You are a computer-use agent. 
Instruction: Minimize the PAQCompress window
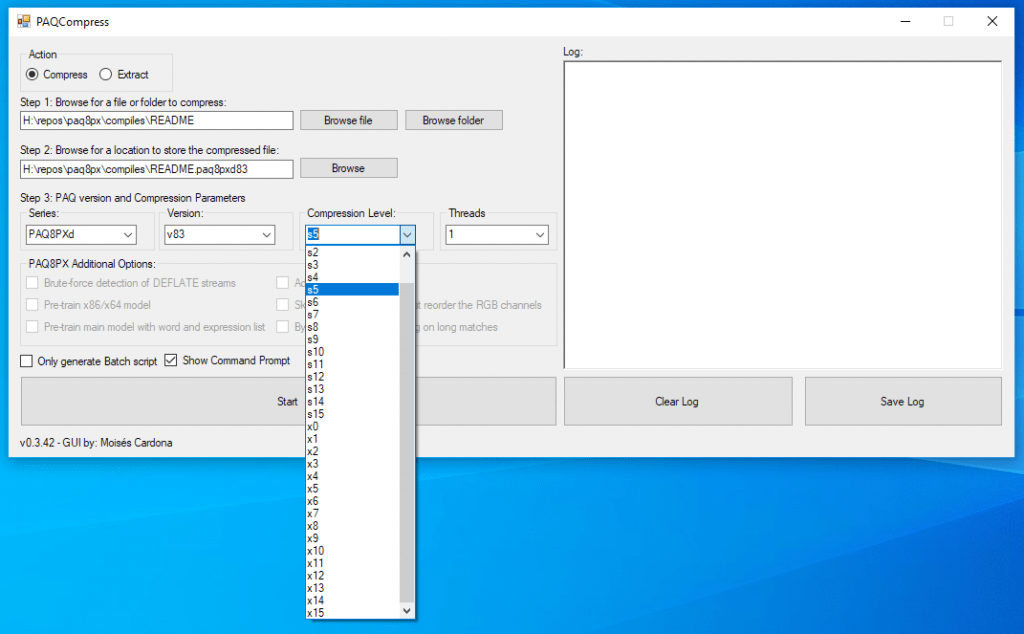[905, 22]
